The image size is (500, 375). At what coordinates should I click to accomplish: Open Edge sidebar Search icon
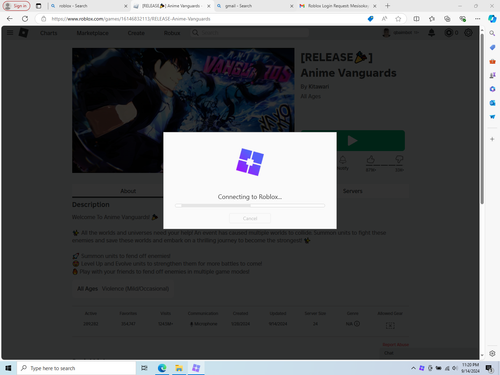pyautogui.click(x=492, y=33)
